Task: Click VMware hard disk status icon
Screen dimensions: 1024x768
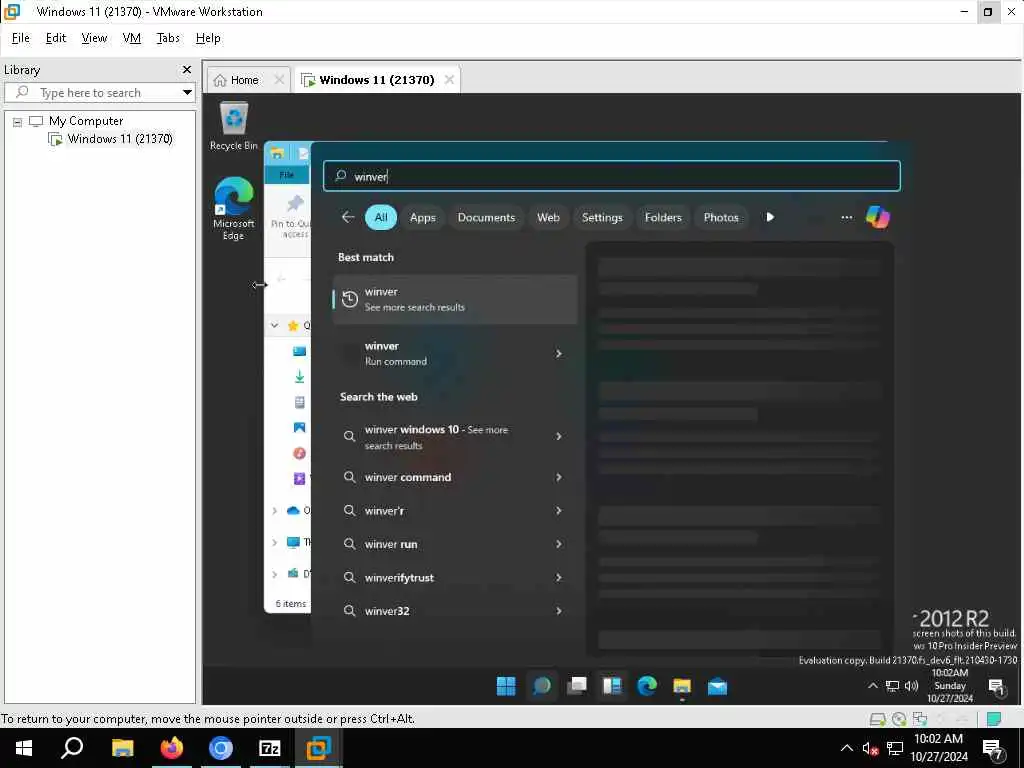Action: 878,719
